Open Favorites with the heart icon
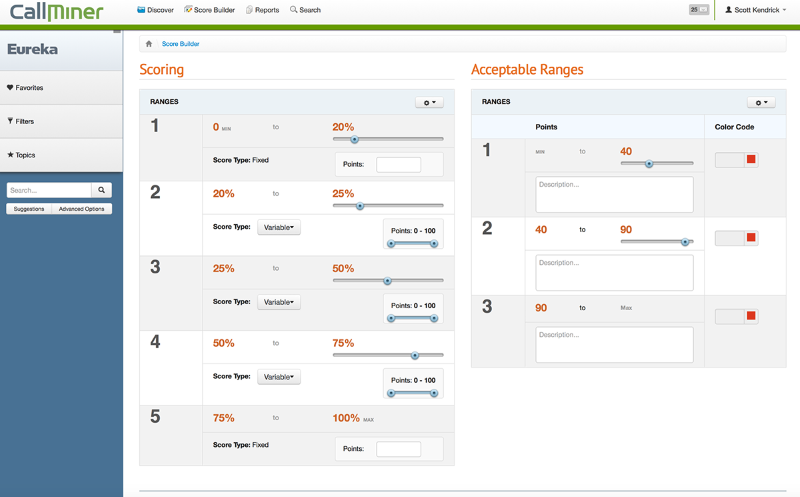 click(x=26, y=88)
